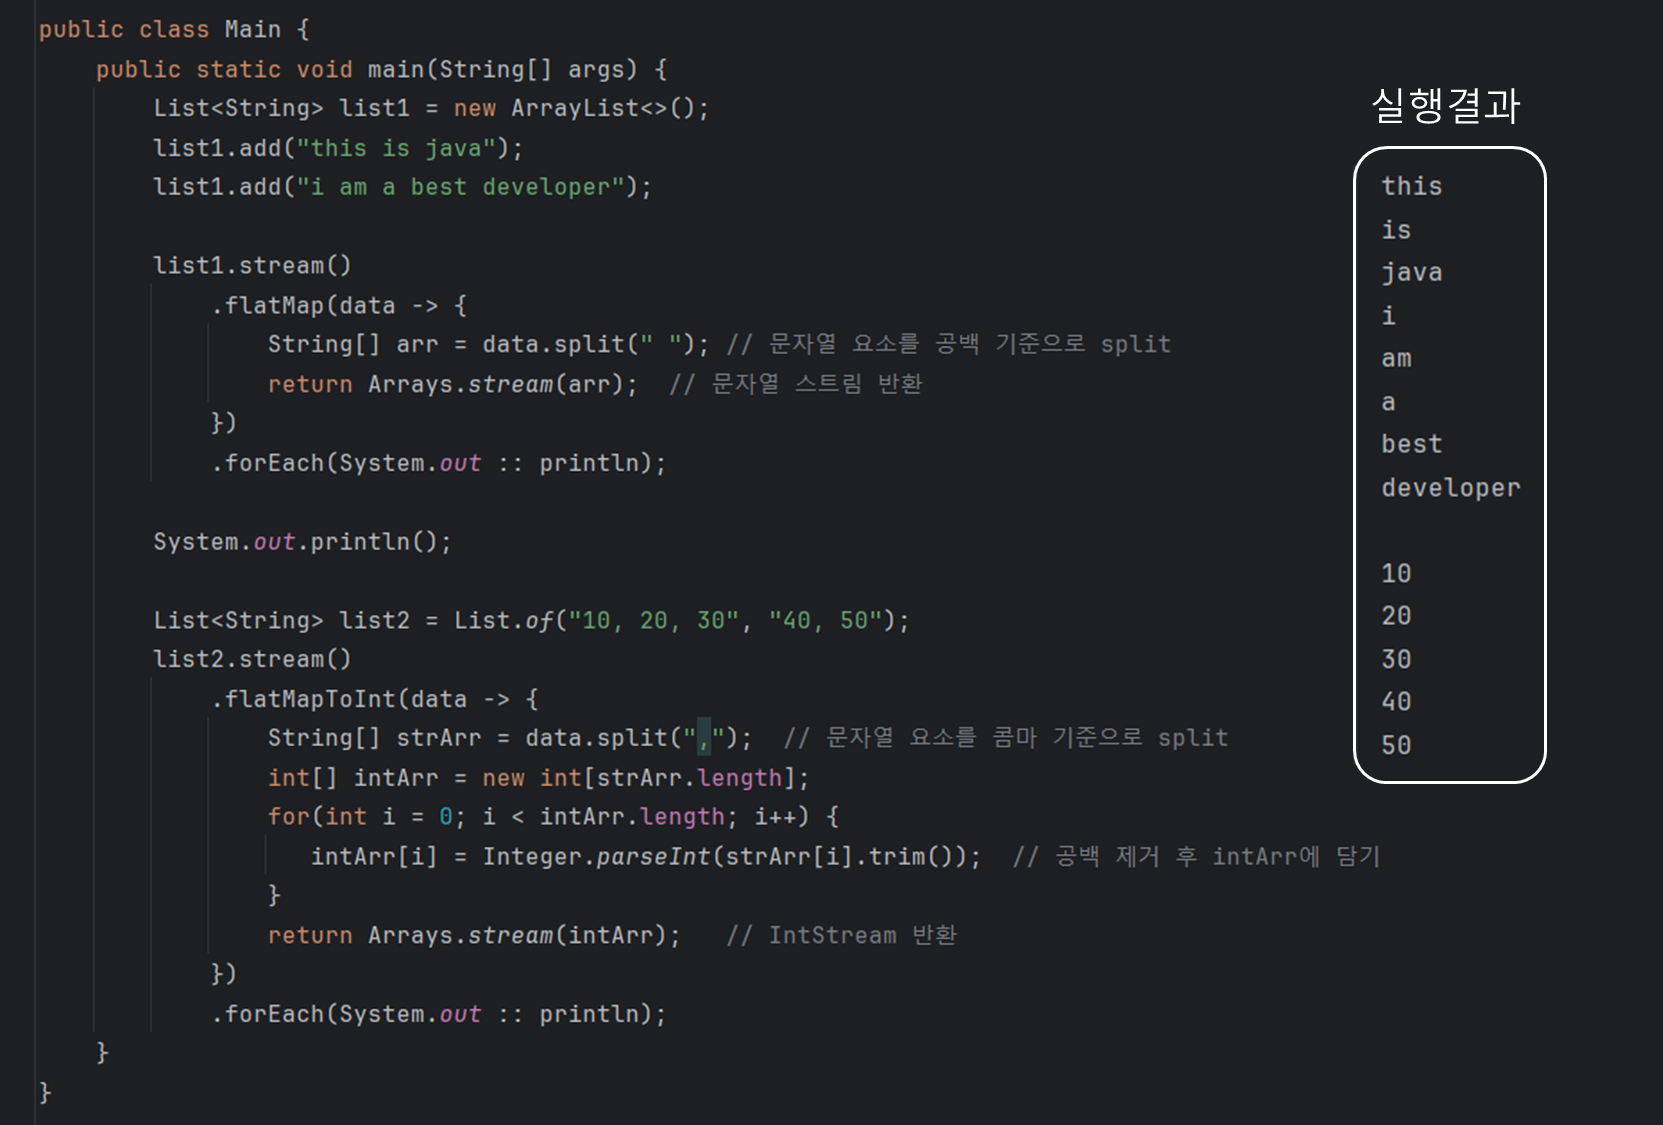
Task: Click the '// 문자열 스트림 반환' comment
Action: (x=796, y=384)
